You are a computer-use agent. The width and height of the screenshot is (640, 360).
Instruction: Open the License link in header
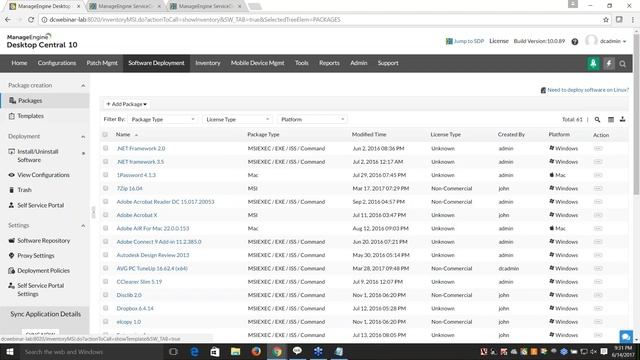tap(499, 41)
